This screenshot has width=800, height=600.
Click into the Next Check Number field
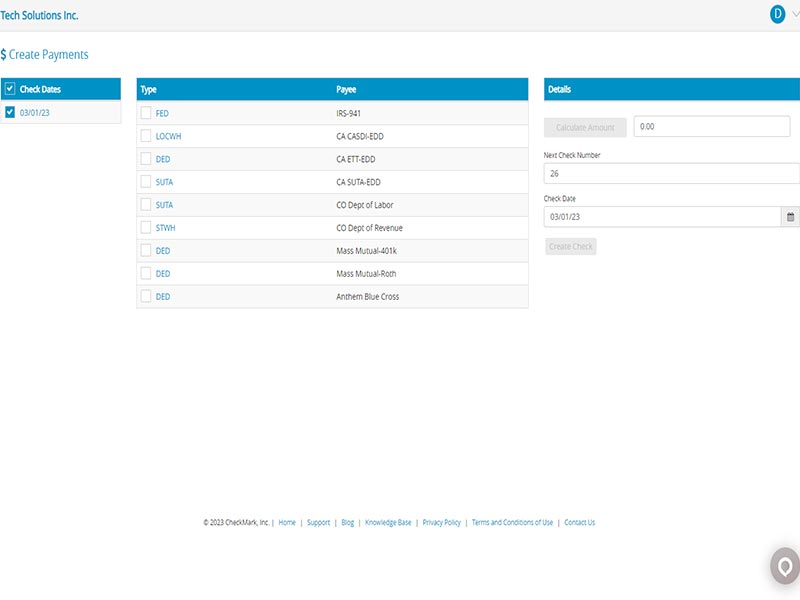click(670, 173)
